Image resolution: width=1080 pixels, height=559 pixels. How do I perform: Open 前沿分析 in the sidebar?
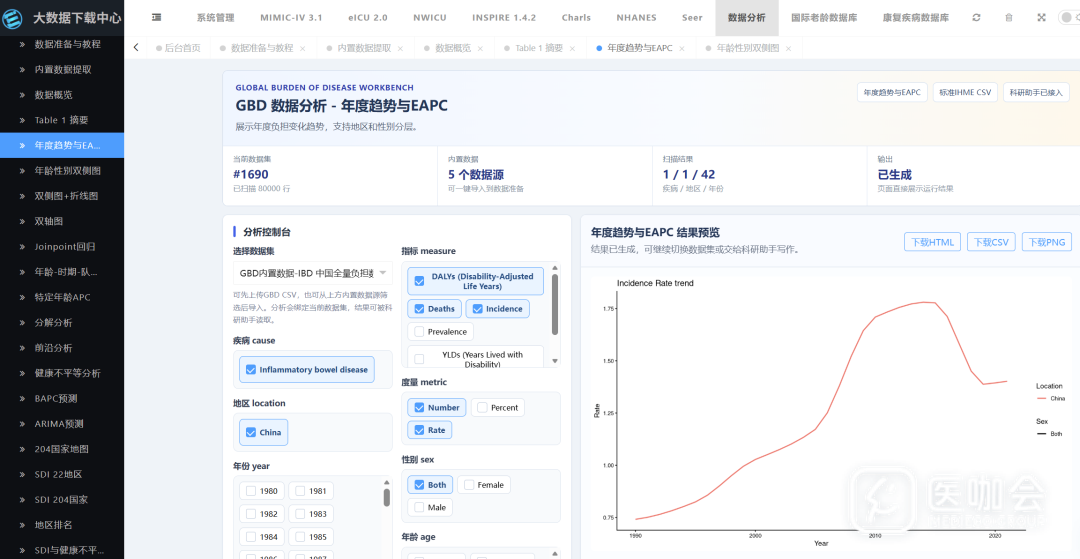[53, 348]
